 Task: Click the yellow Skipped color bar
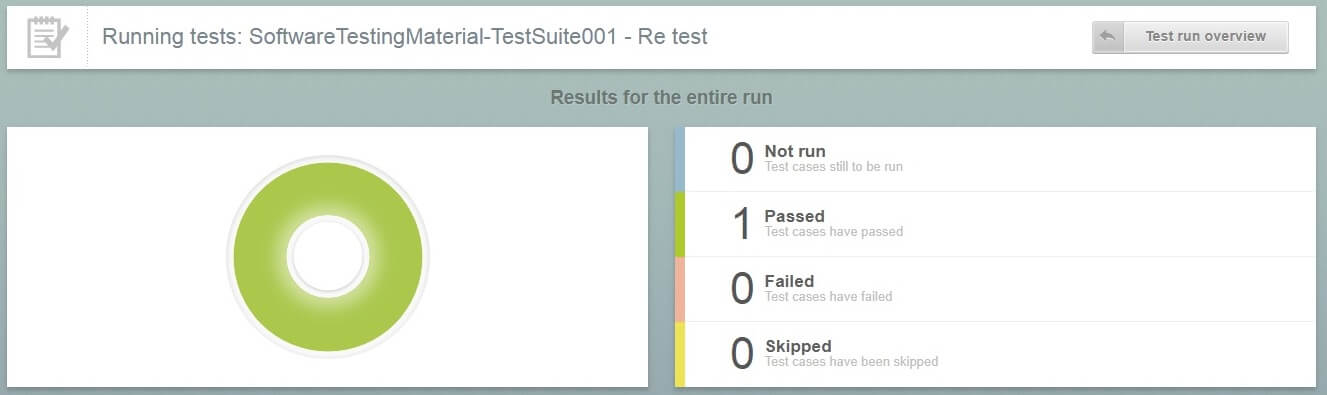680,354
